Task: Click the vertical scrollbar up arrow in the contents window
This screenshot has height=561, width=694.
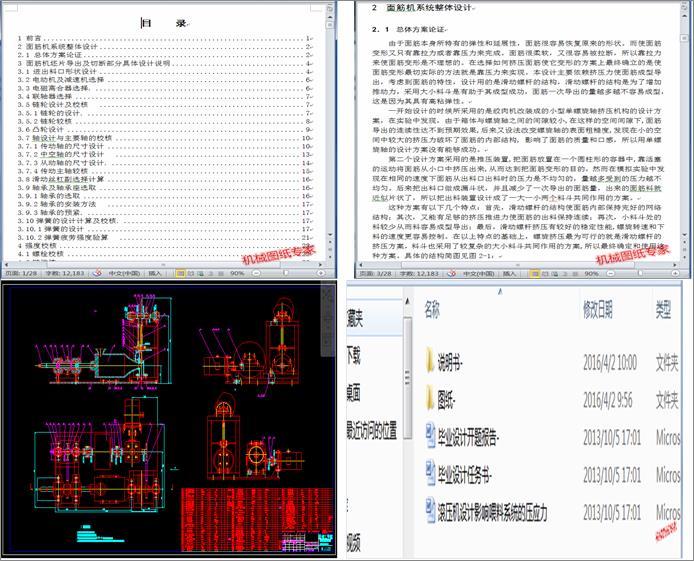Action: tap(330, 16)
